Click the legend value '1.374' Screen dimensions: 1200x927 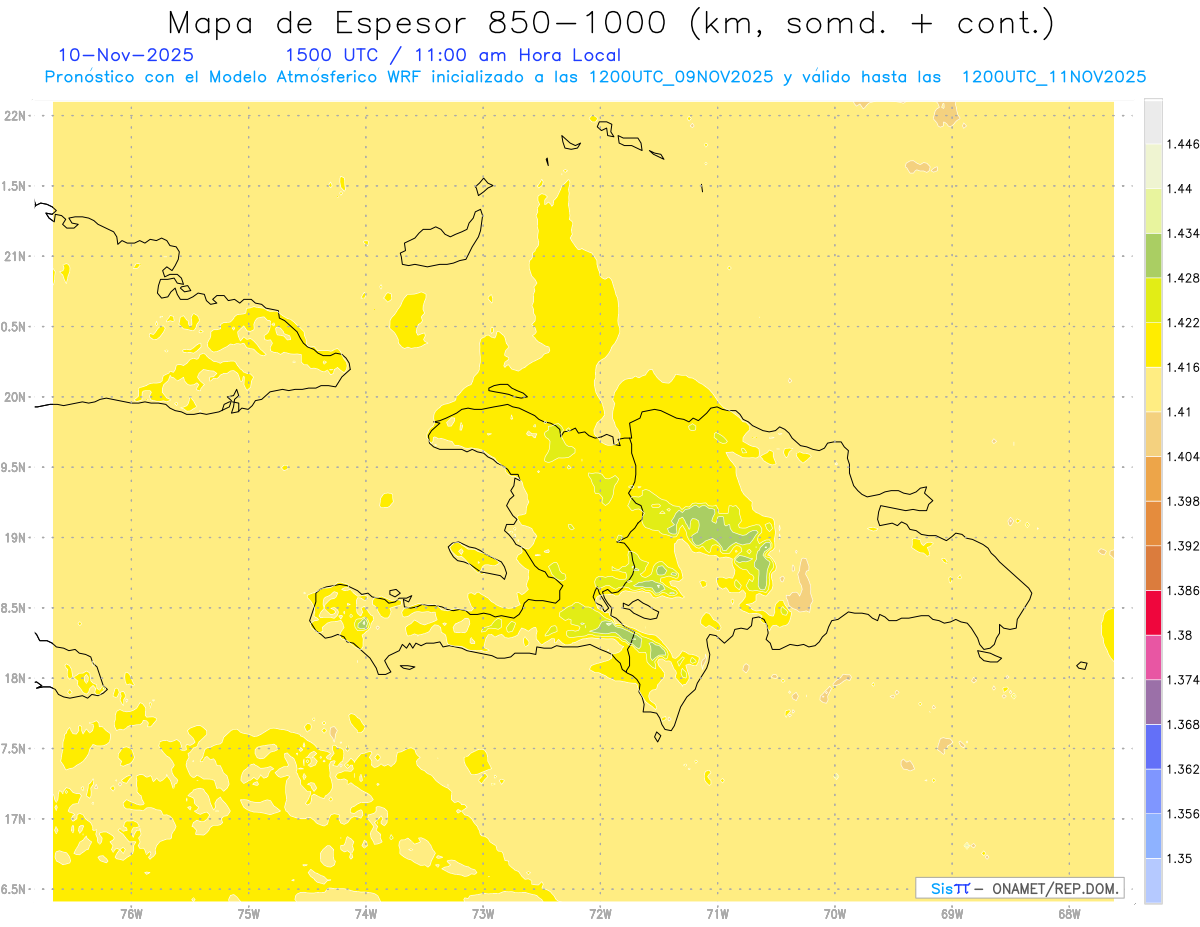tap(1182, 680)
